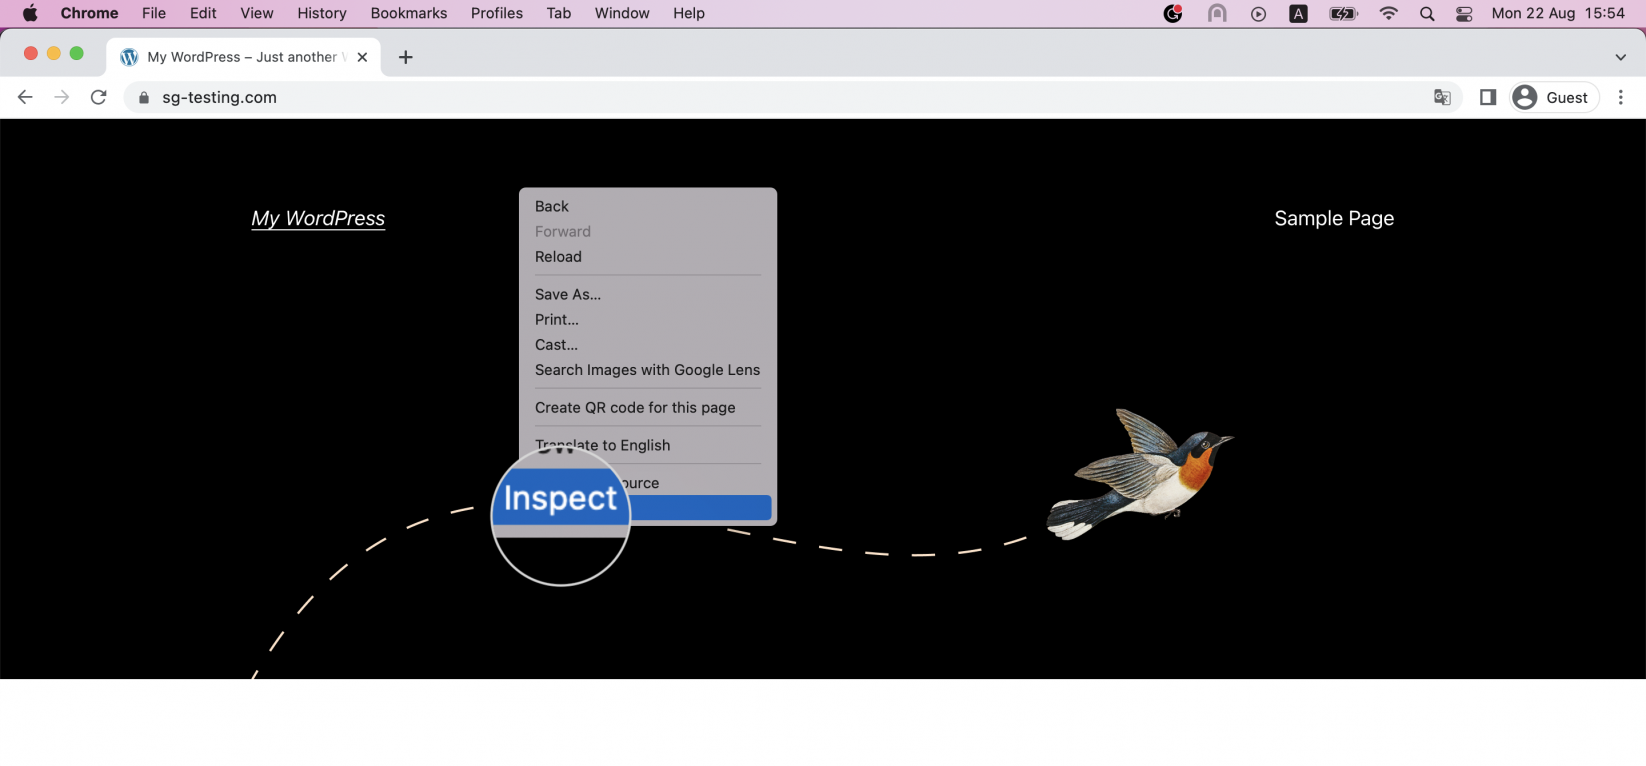Open the History menu
Viewport: 1646px width, 766px height.
point(322,13)
